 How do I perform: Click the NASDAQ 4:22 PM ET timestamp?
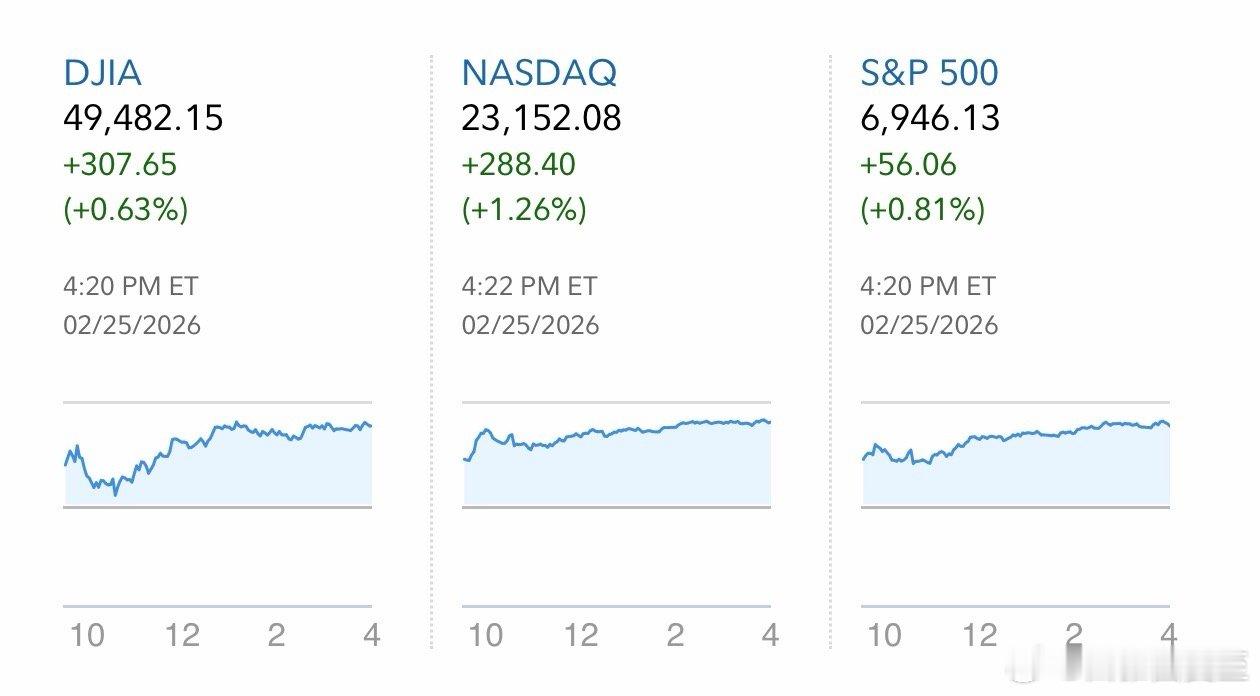529,286
